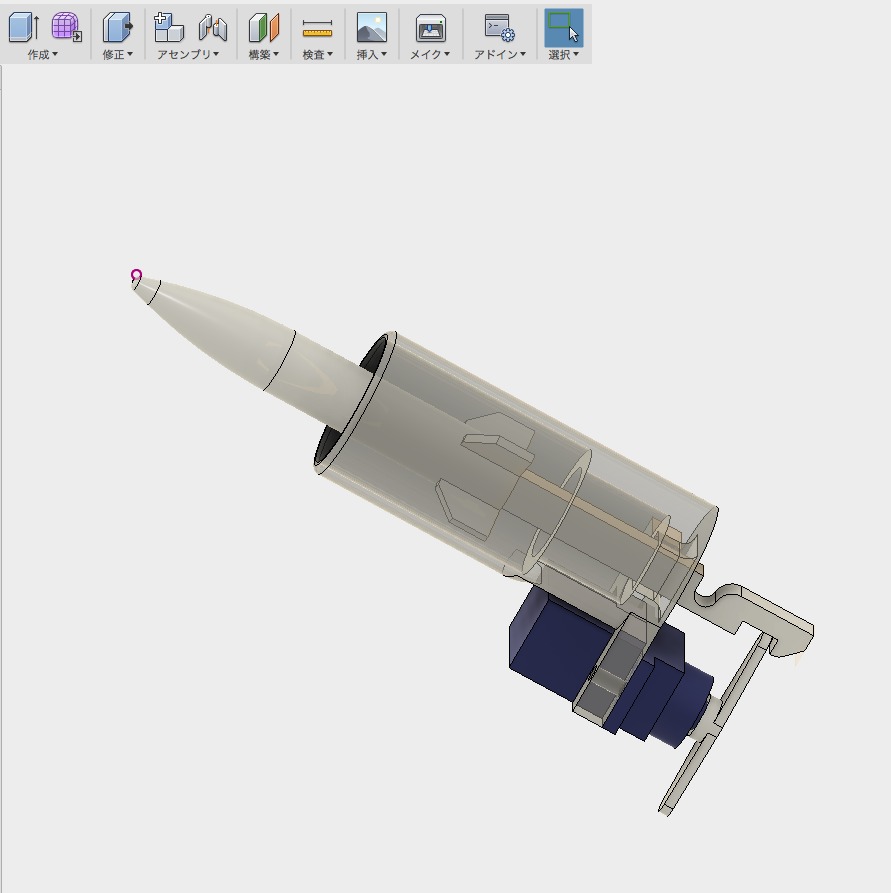Select the Measure ruler icon

coord(317,27)
